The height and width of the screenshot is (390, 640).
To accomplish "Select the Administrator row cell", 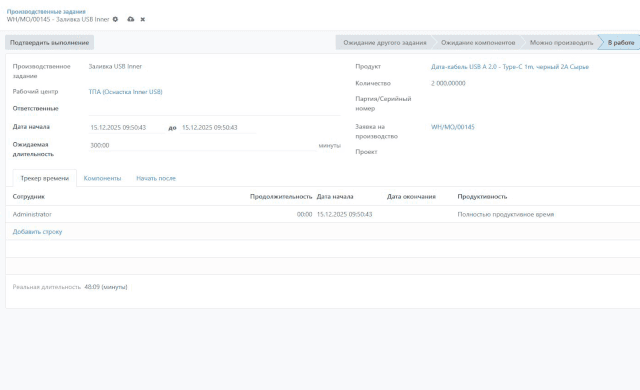I will point(32,214).
